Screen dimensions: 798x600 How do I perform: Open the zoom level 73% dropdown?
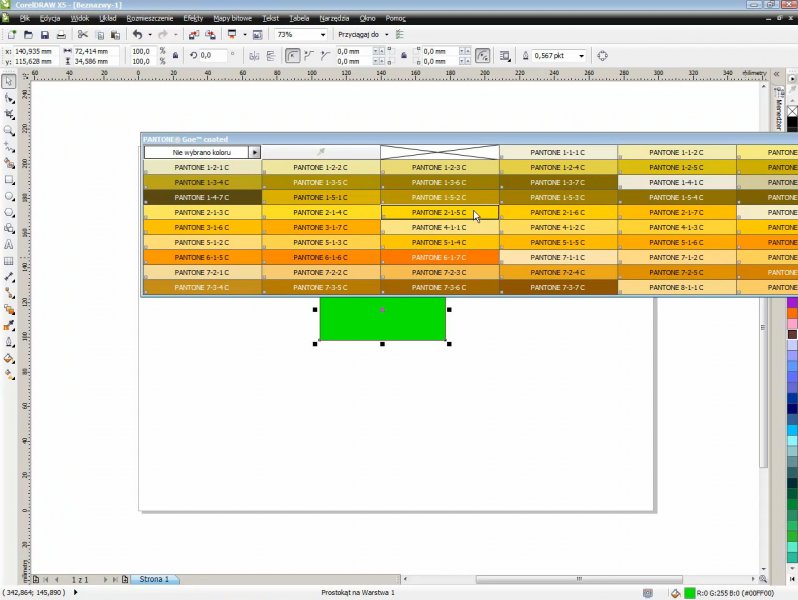[323, 35]
